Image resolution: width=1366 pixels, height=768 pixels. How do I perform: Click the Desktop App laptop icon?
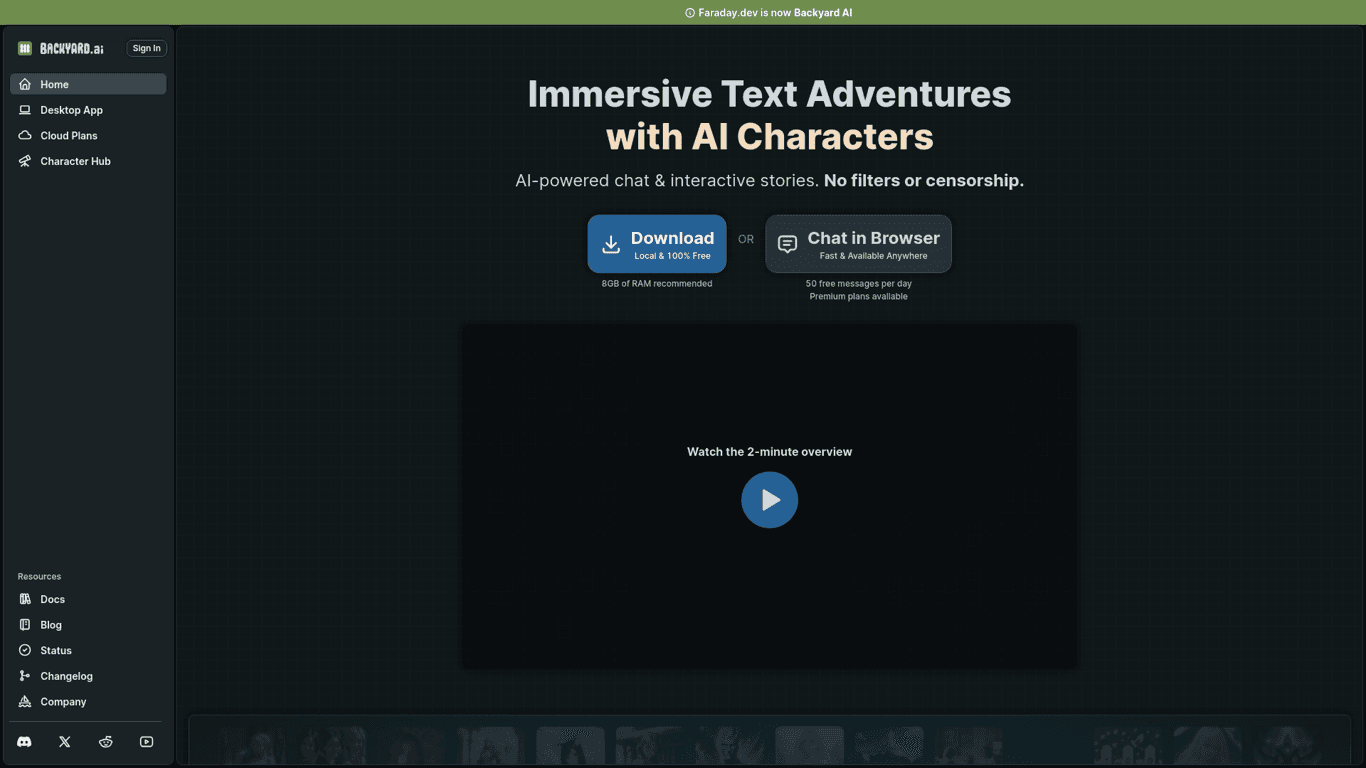point(25,110)
